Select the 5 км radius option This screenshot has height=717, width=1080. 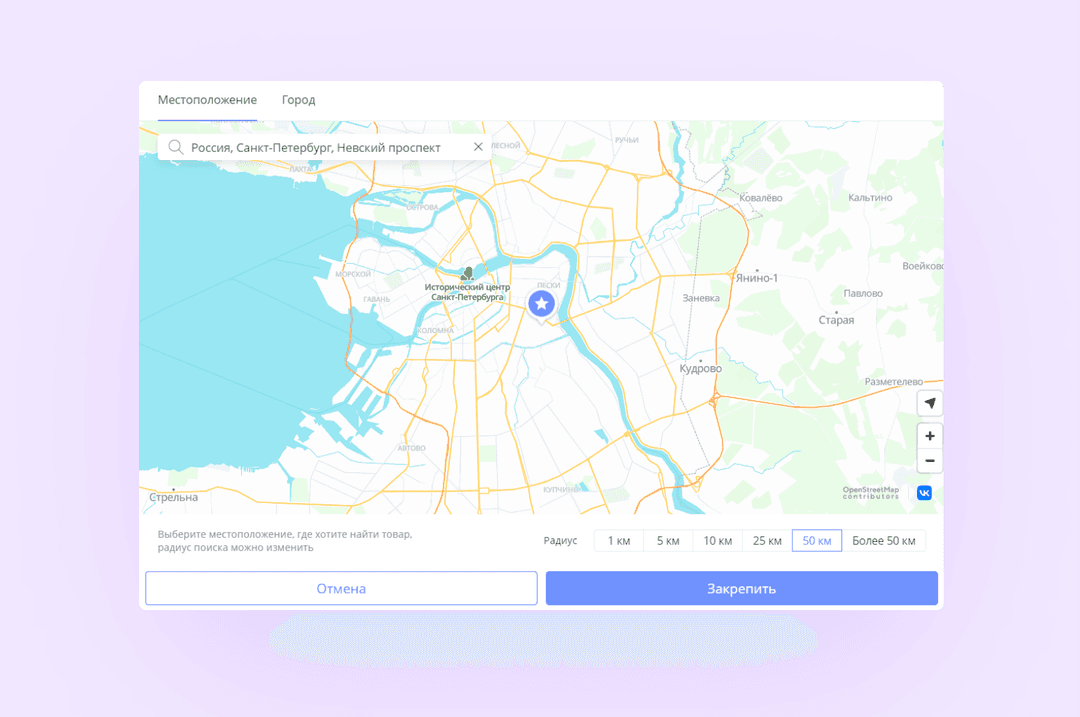[668, 541]
